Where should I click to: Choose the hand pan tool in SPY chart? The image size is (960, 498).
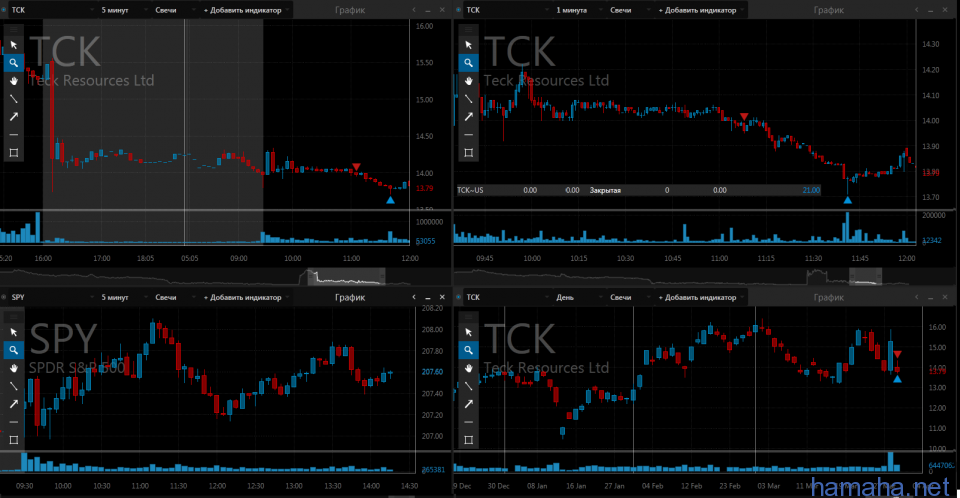pyautogui.click(x=13, y=368)
